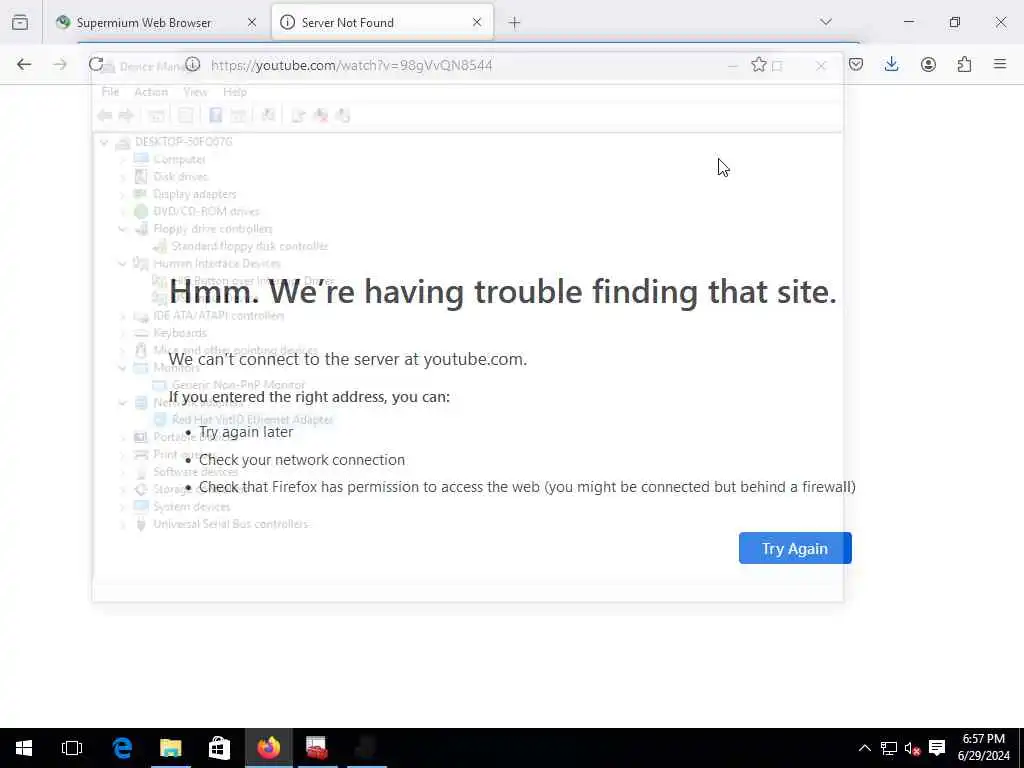Open the Windows Start menu

point(24,748)
